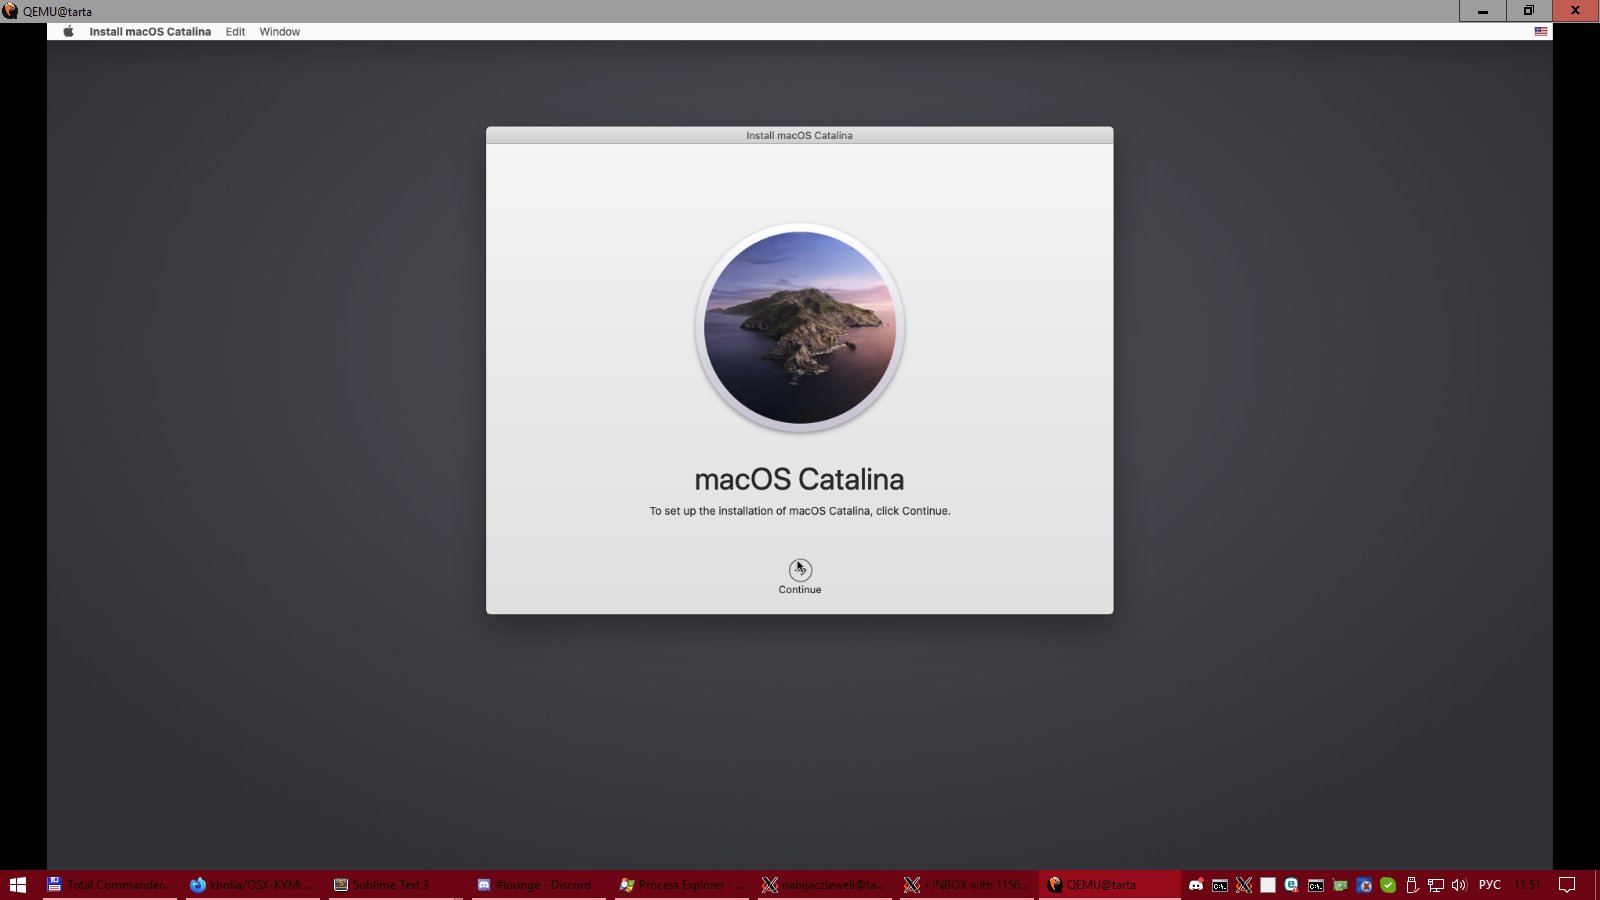Click the ESET tray icon
Screen dimensions: 1600x900
point(1292,885)
